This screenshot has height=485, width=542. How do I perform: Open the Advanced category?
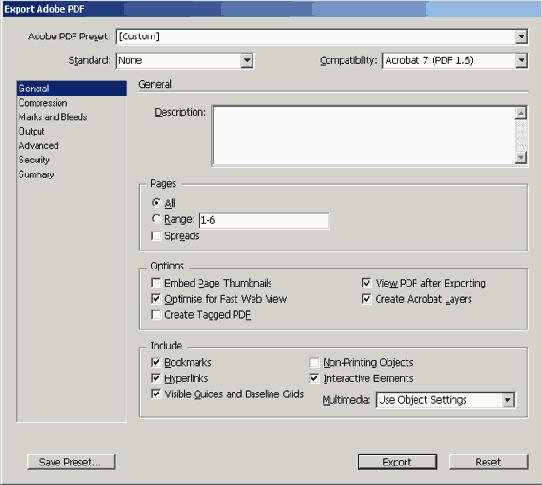[72, 146]
